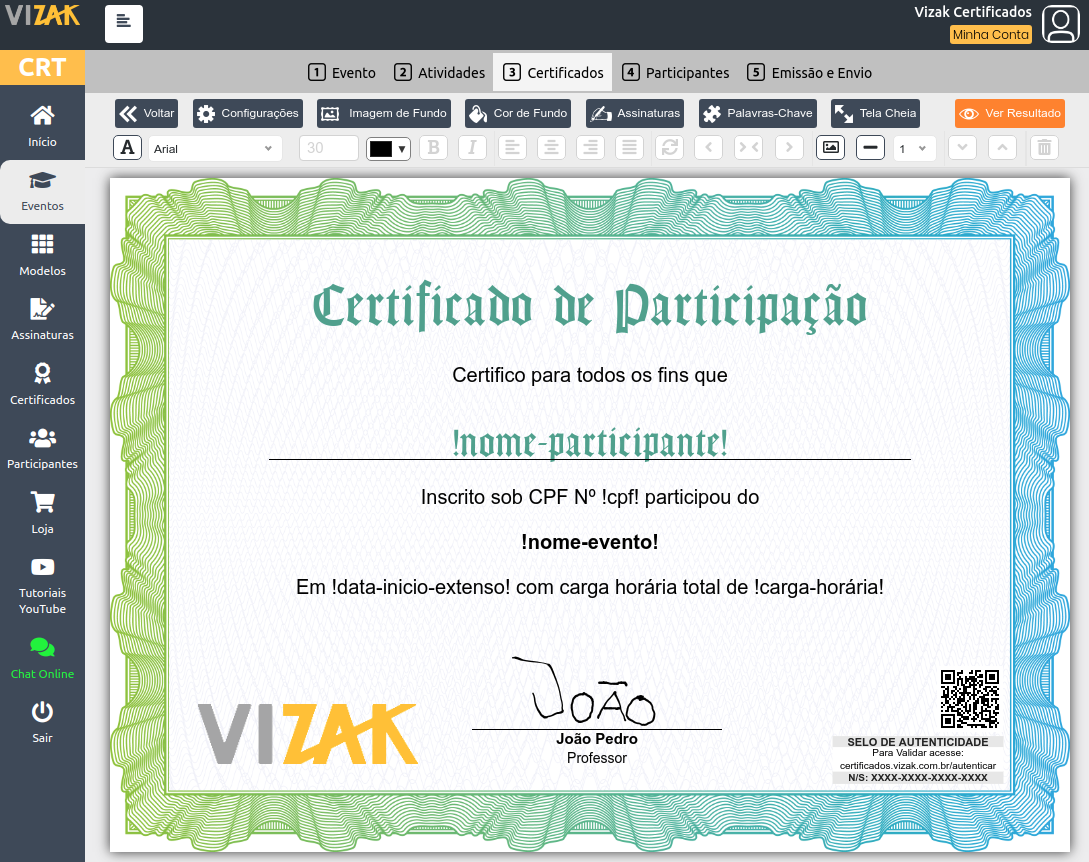
Task: Toggle italic formatting
Action: (472, 147)
